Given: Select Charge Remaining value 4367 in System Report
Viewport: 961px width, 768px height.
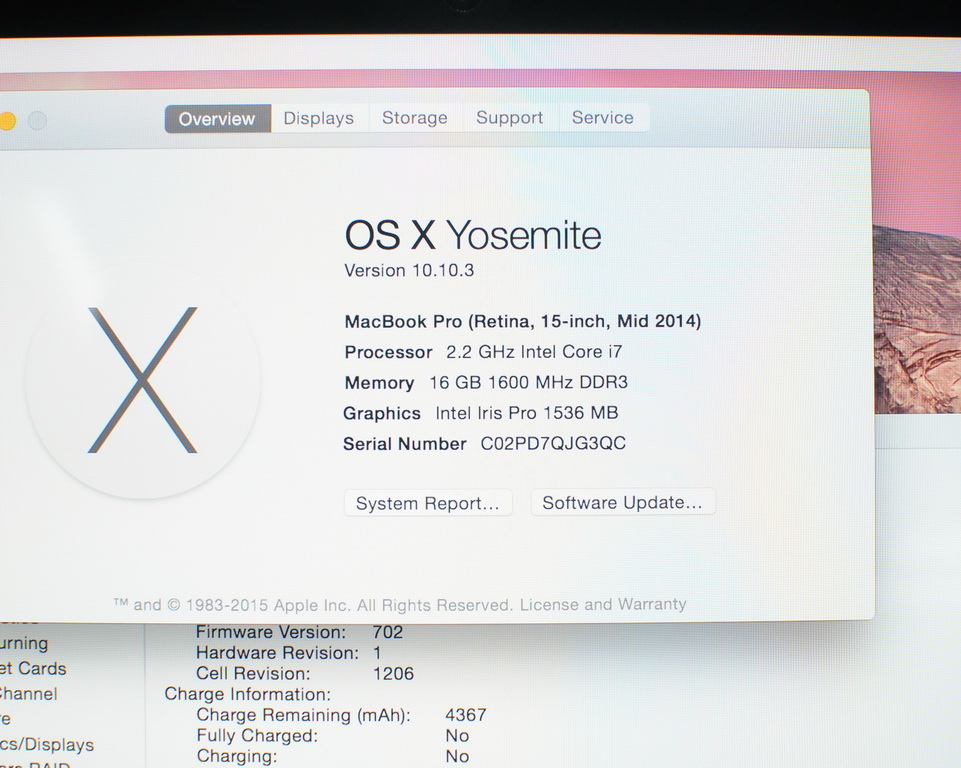Looking at the screenshot, I should (466, 715).
